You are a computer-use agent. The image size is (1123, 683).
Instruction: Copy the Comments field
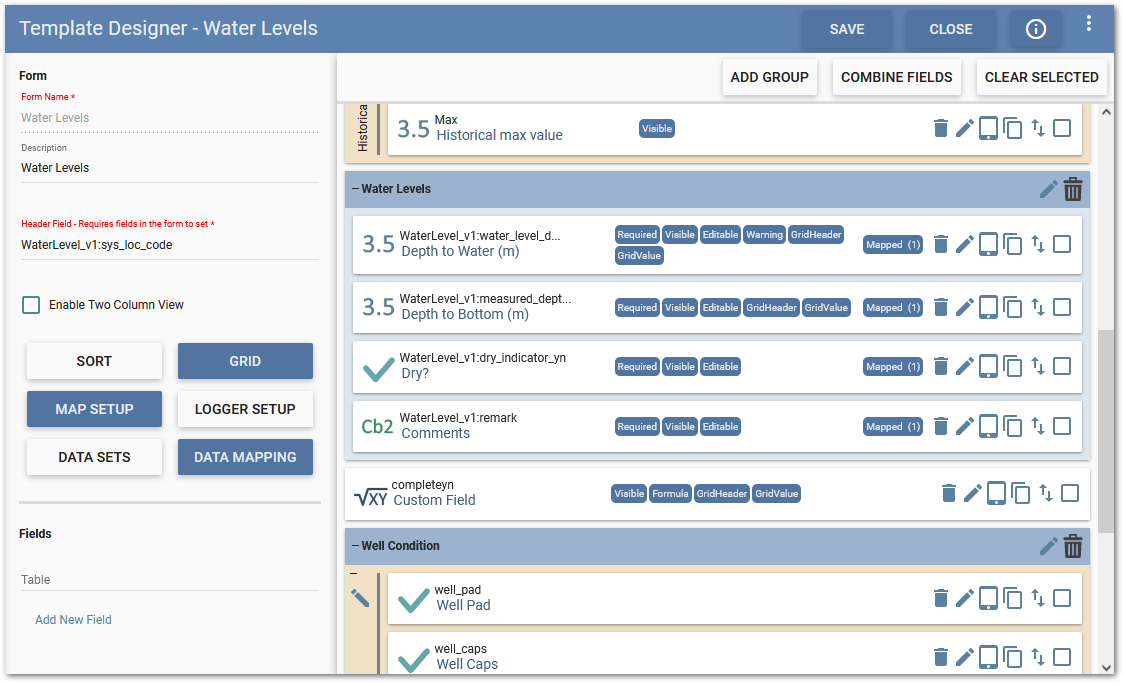click(x=1013, y=427)
